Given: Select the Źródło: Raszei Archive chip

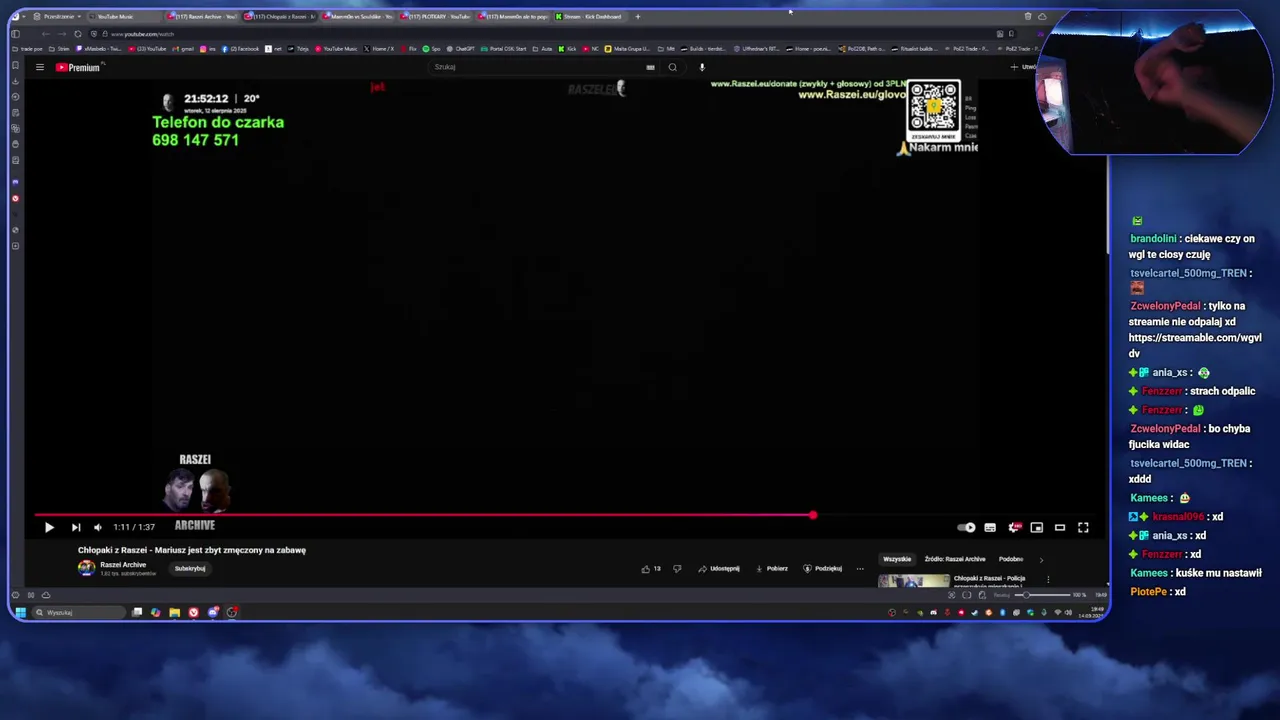Looking at the screenshot, I should pyautogui.click(x=955, y=559).
